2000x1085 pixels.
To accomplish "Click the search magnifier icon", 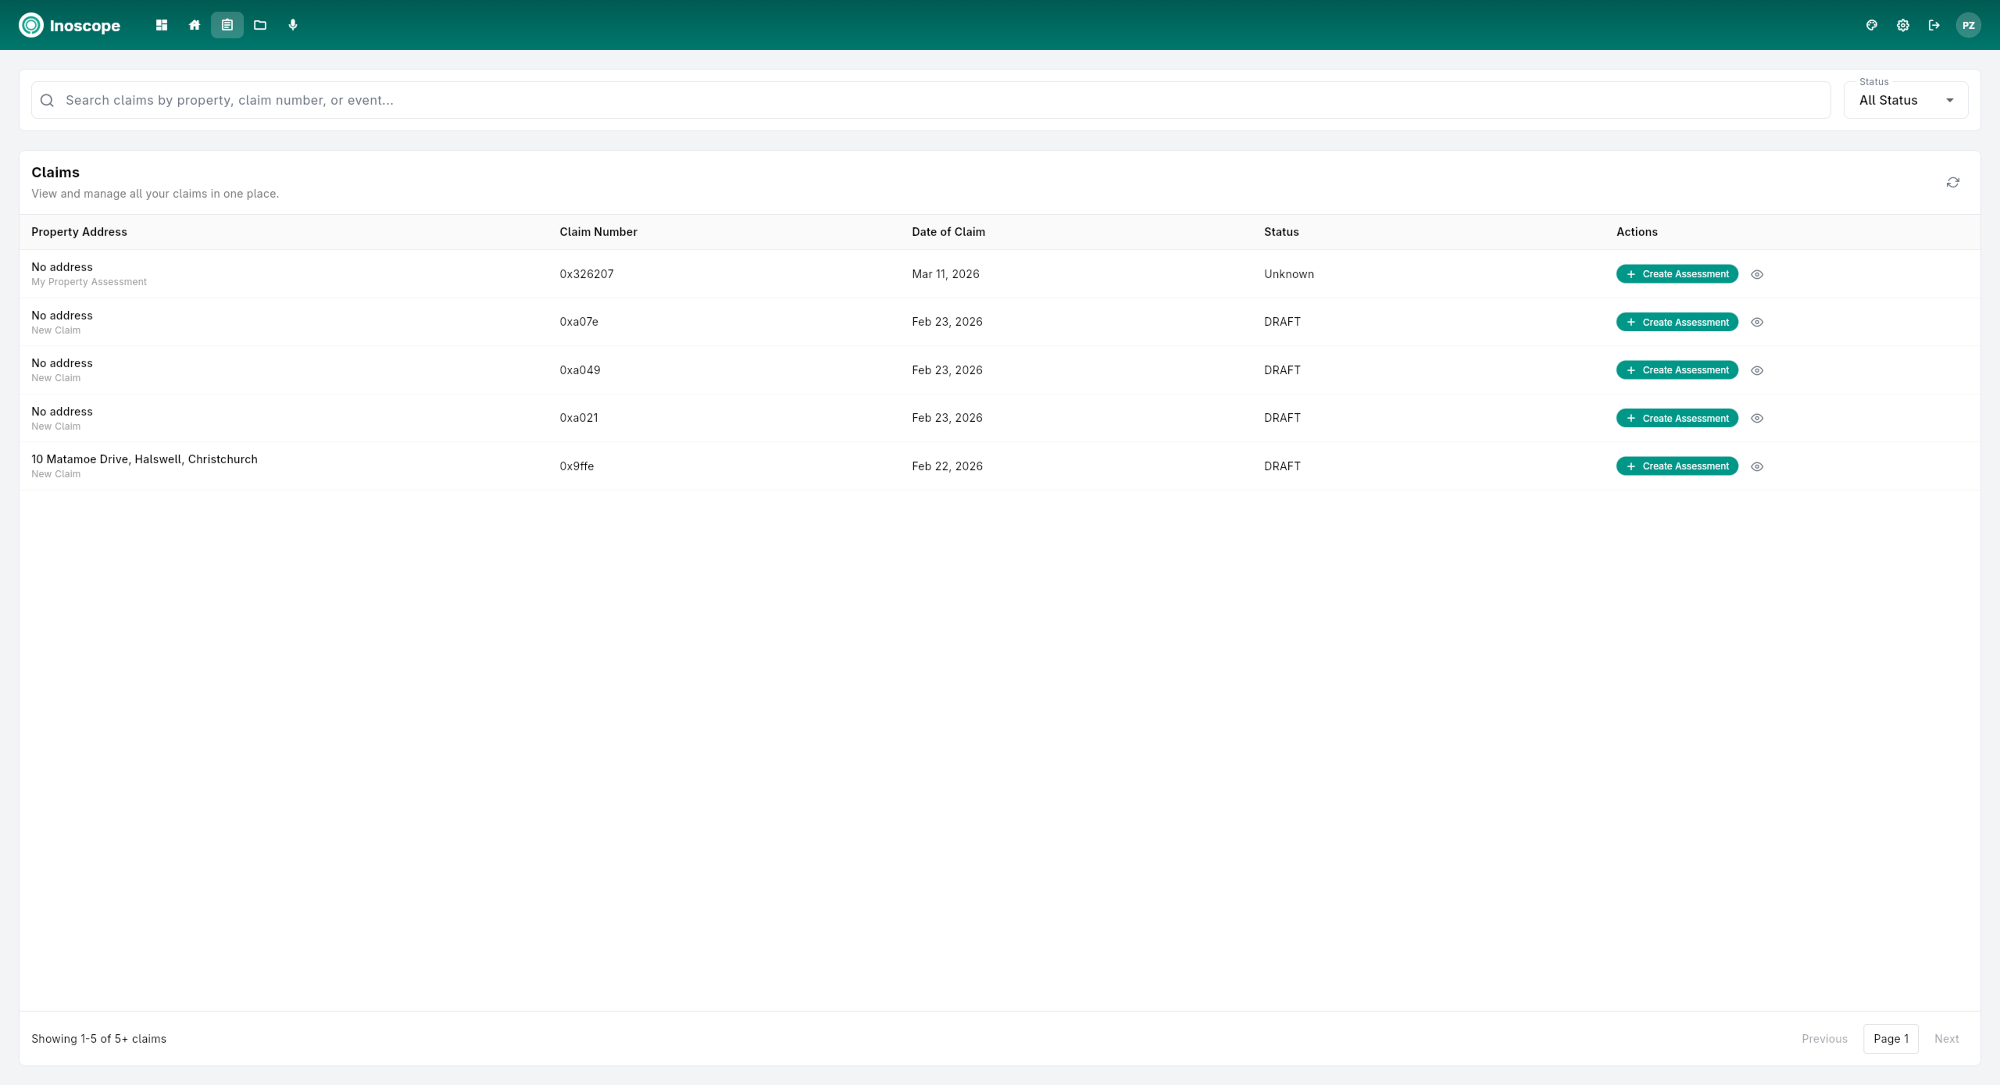I will pos(47,100).
